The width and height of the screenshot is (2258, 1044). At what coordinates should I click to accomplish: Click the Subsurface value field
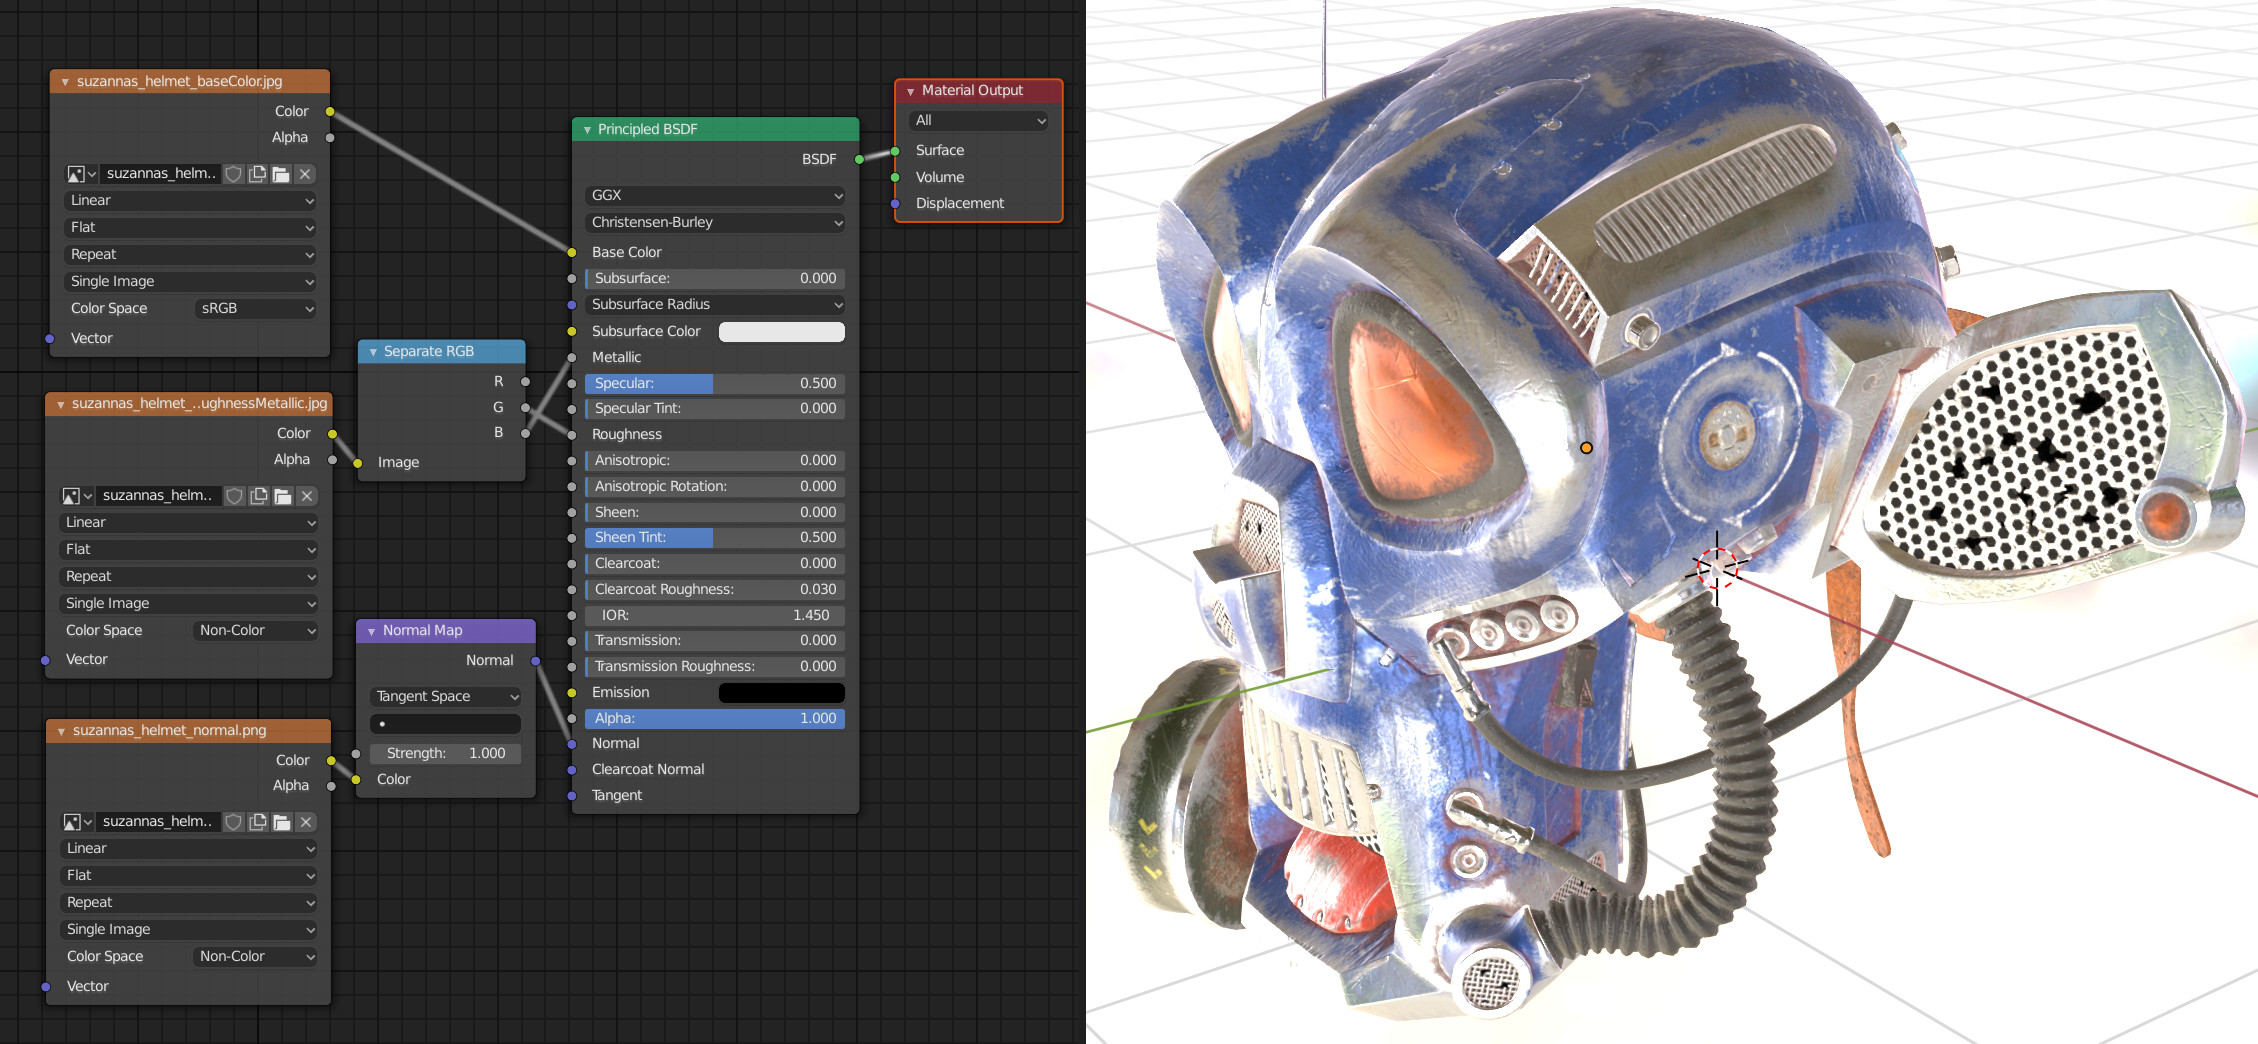pos(715,279)
